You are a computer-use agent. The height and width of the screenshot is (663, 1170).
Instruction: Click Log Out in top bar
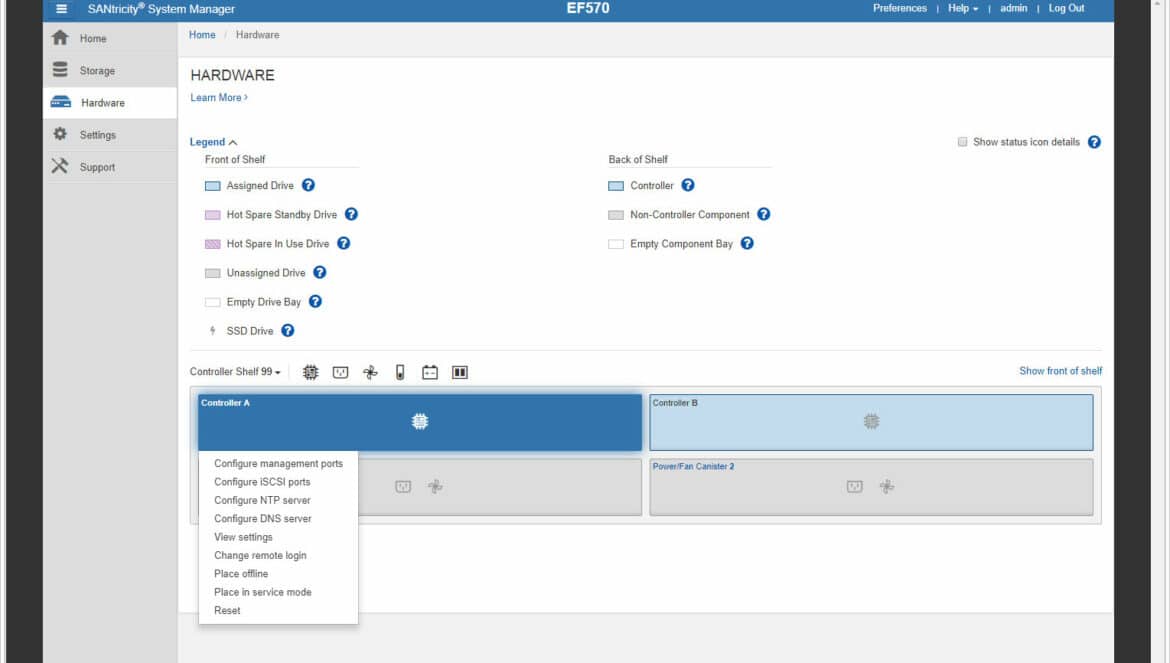(x=1066, y=8)
